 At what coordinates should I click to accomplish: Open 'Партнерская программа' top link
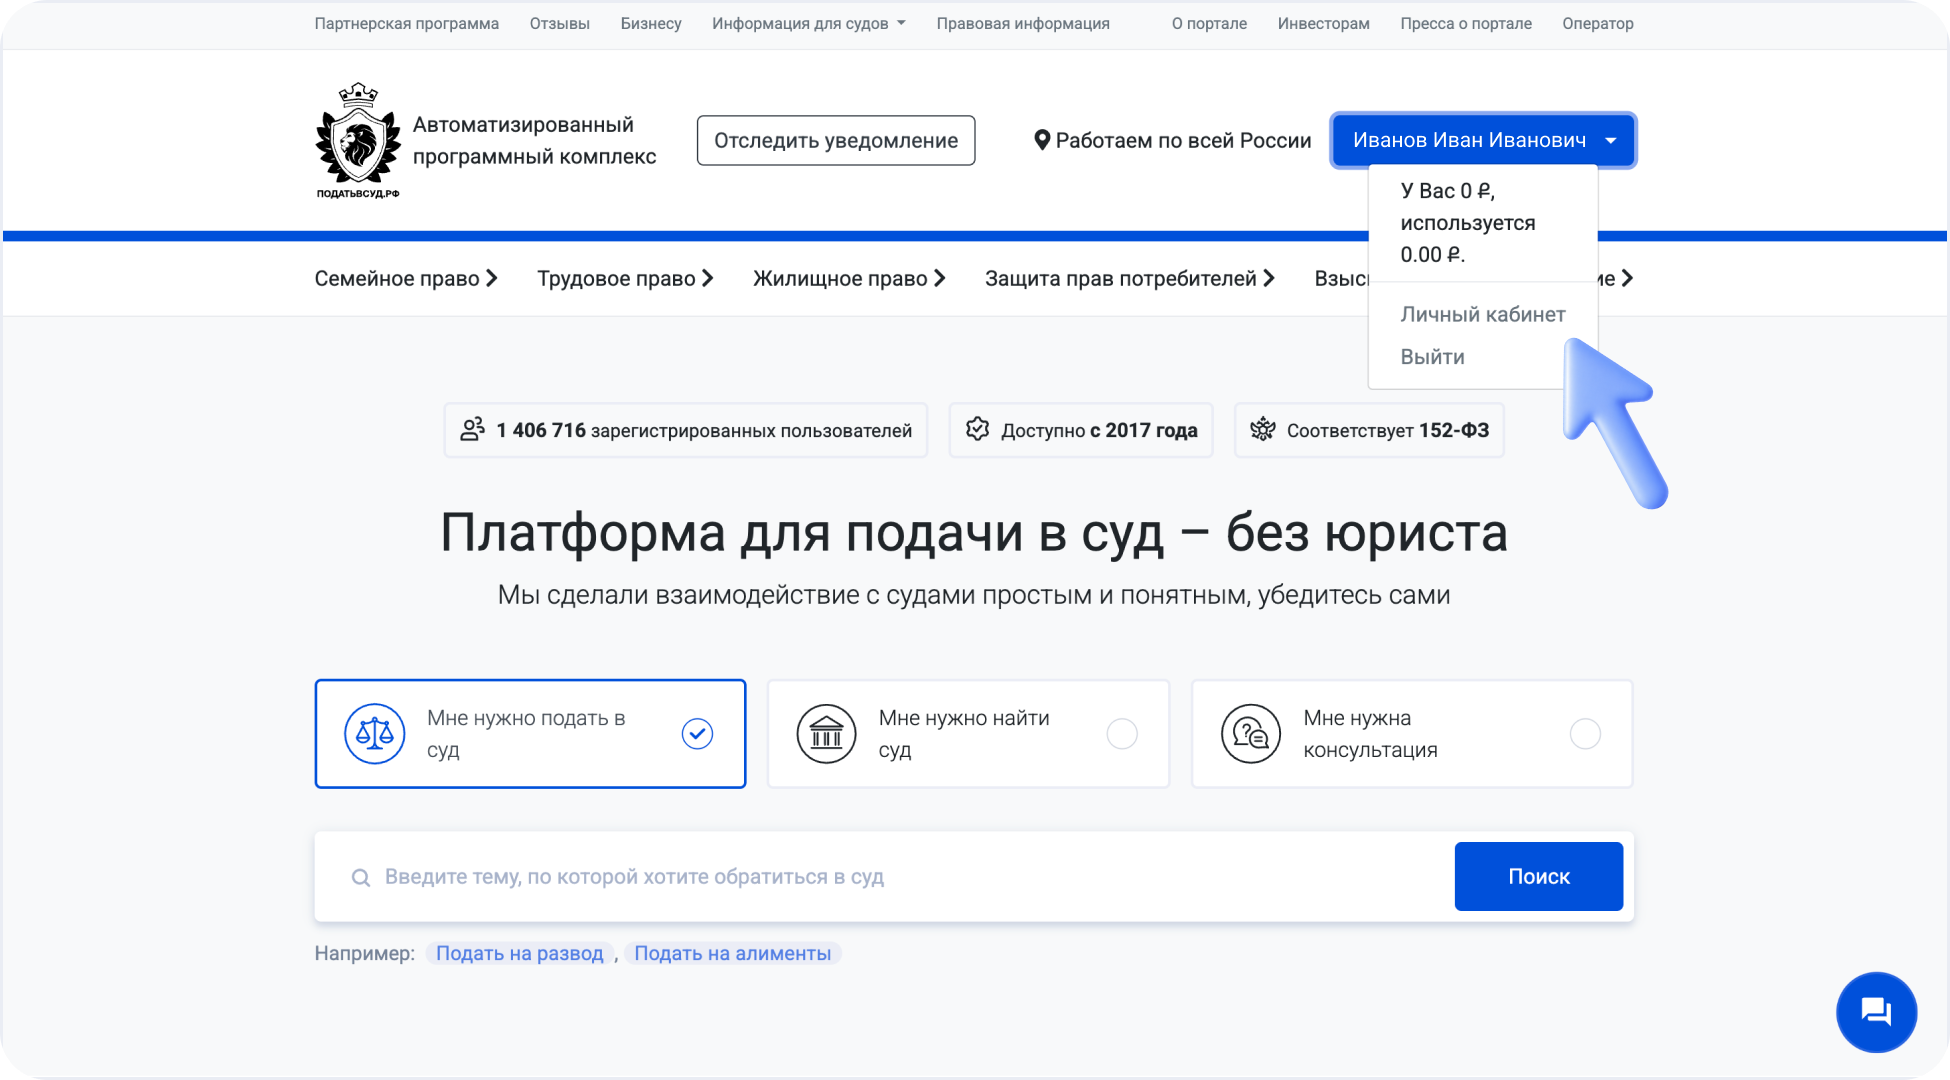[x=406, y=23]
